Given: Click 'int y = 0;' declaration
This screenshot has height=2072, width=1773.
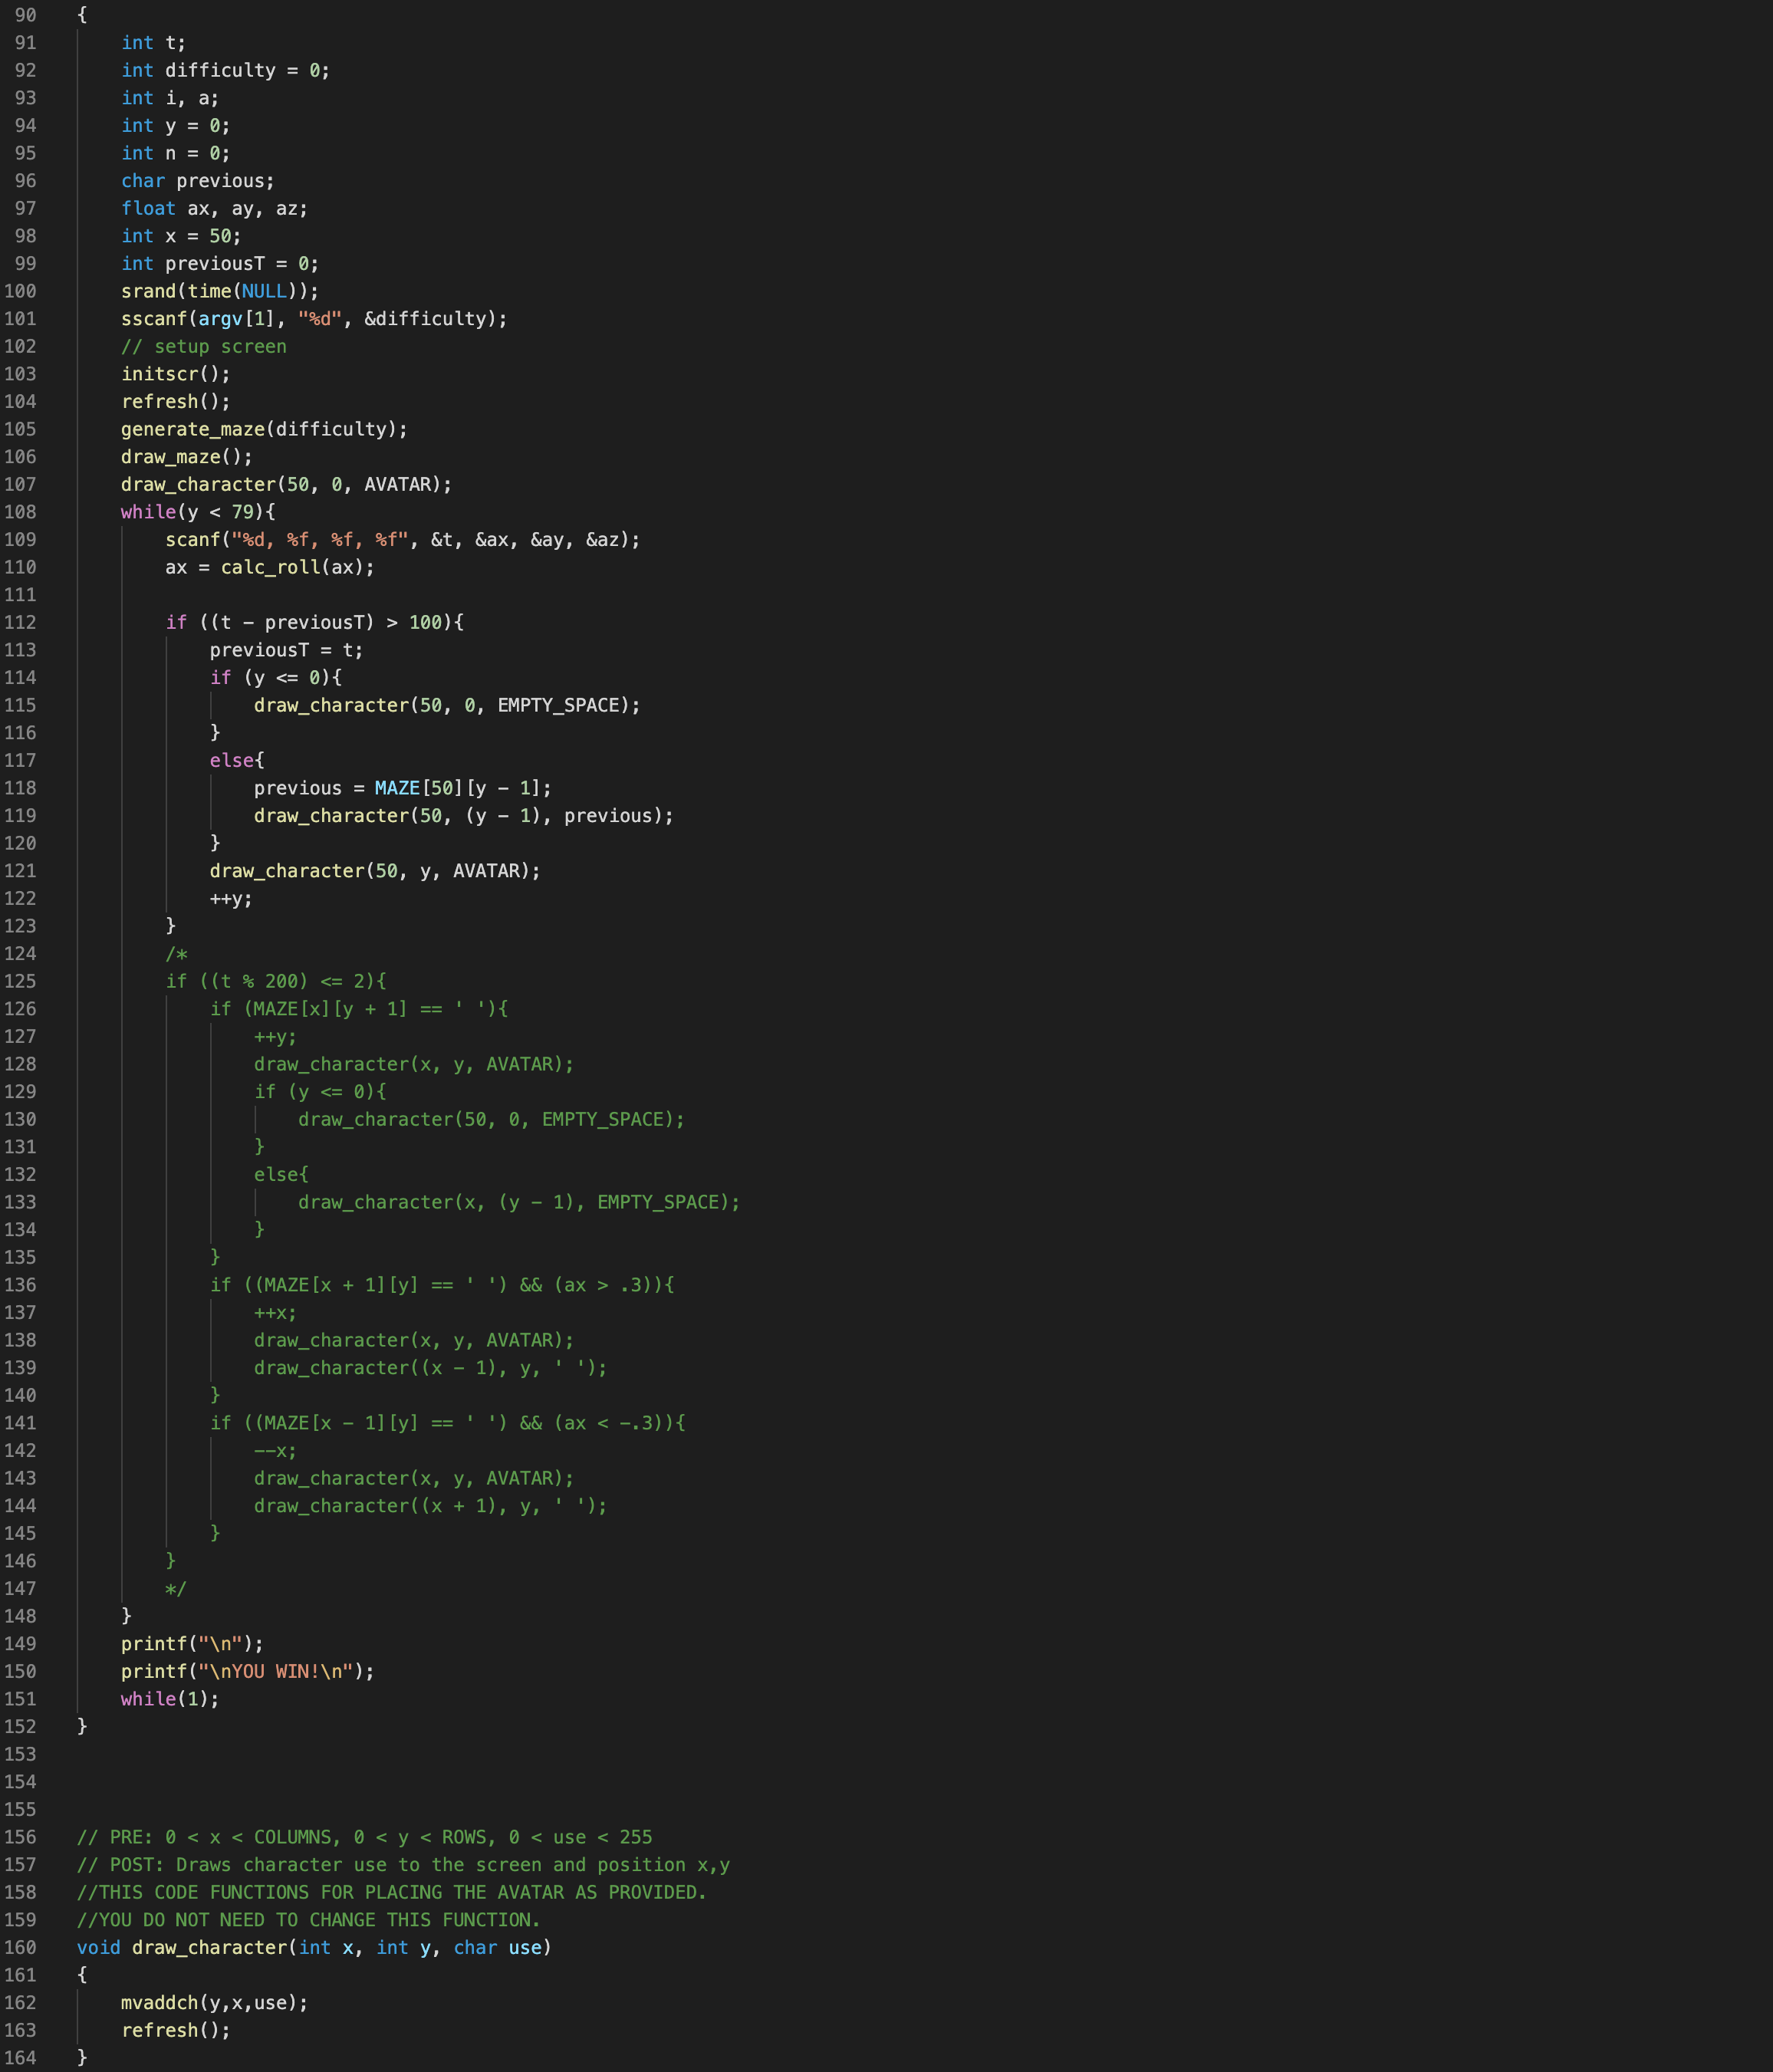Looking at the screenshot, I should coord(175,126).
